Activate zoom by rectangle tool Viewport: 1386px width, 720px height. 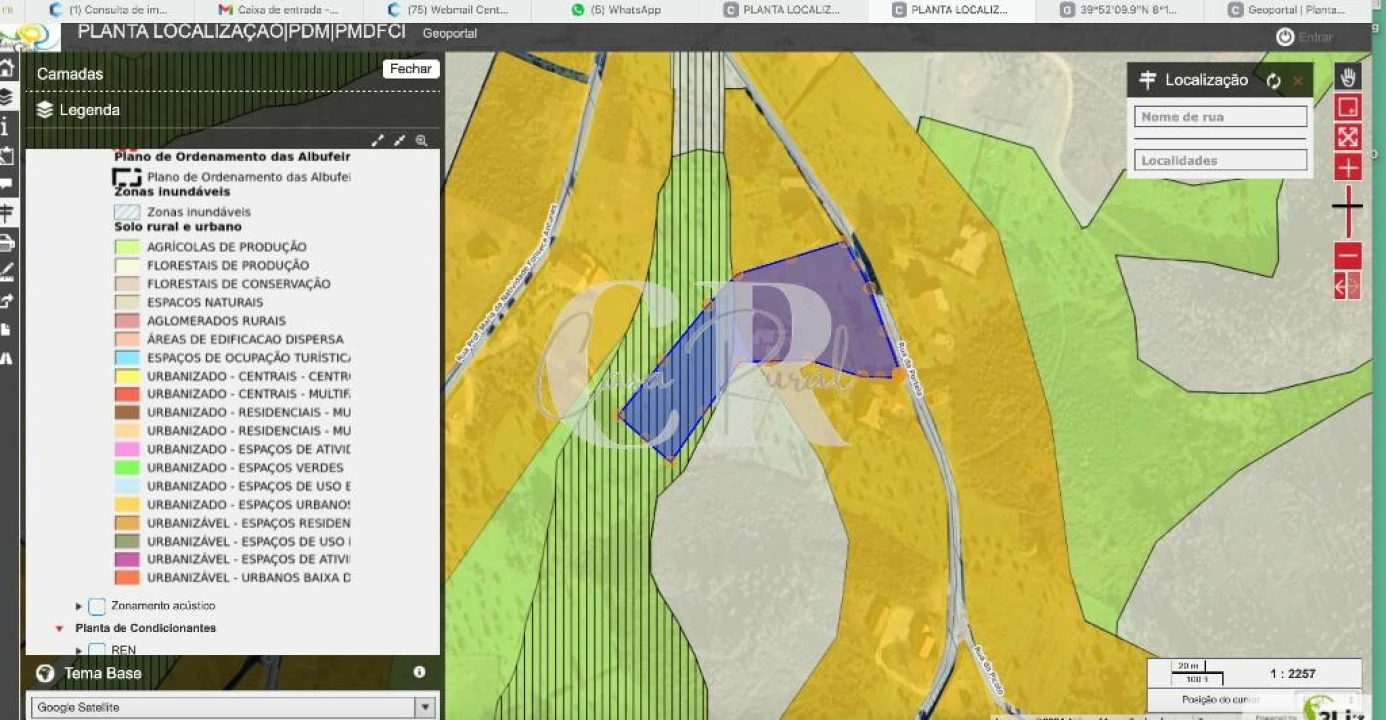pos(1347,107)
